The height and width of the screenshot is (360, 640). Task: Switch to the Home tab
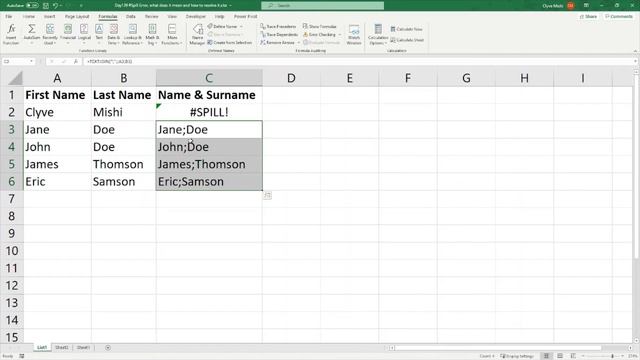pyautogui.click(x=29, y=16)
